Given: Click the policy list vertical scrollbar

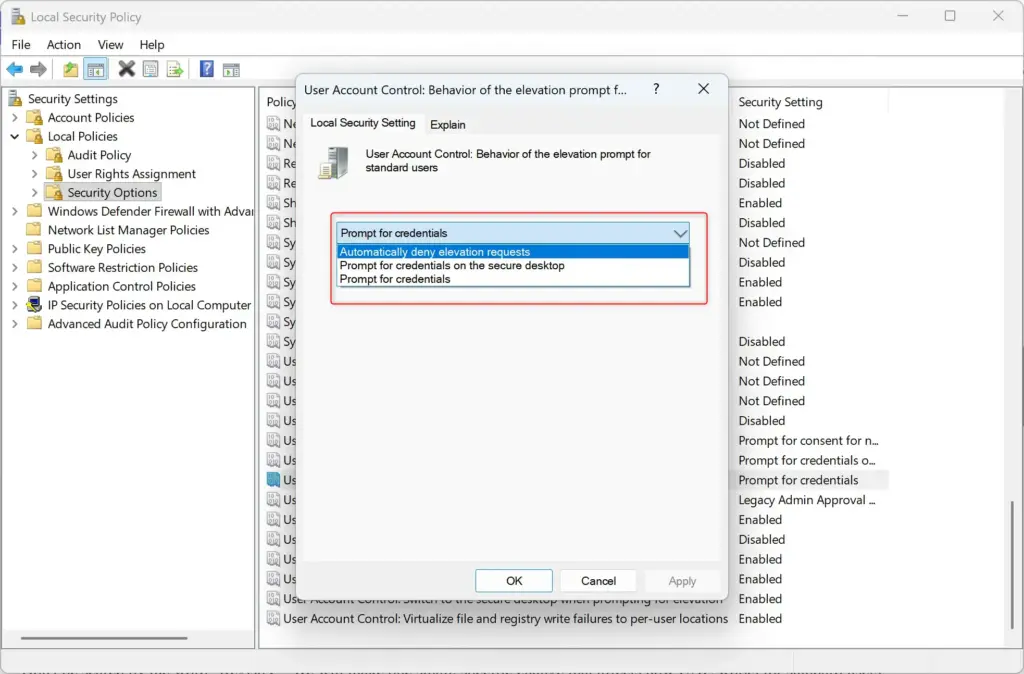Looking at the screenshot, I should [x=1012, y=564].
